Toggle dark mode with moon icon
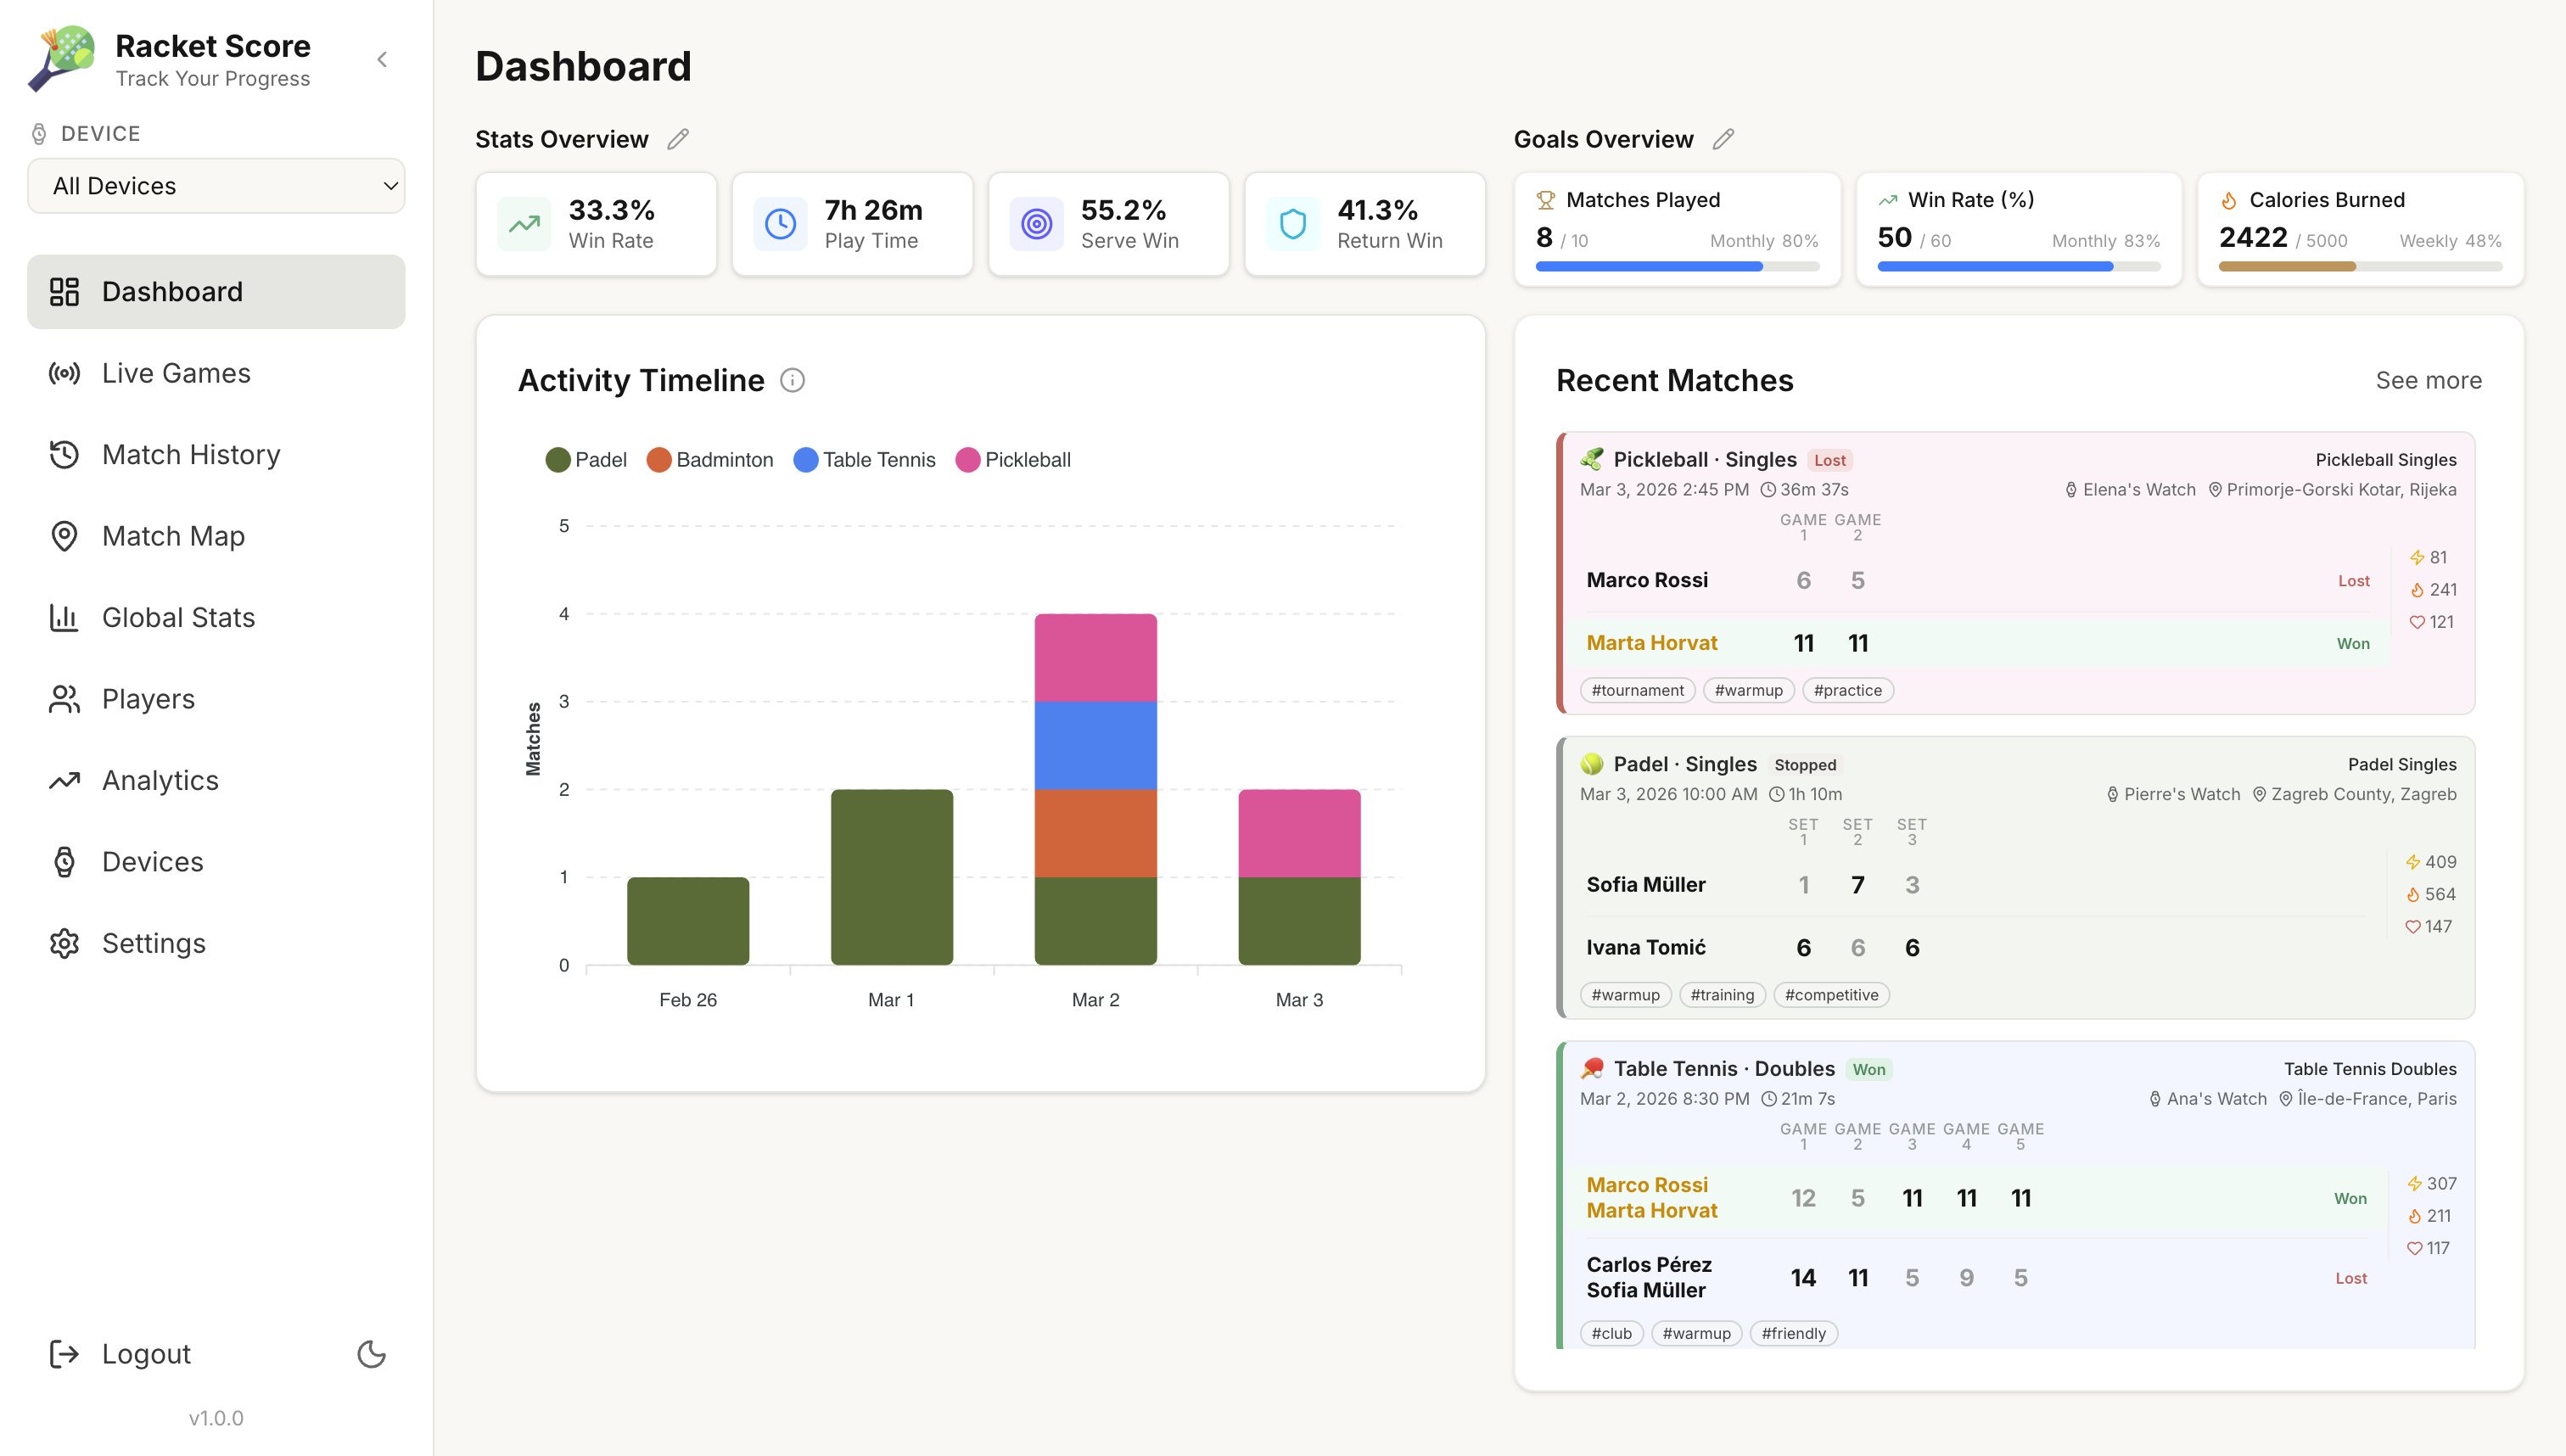Image resolution: width=2566 pixels, height=1456 pixels. (371, 1354)
